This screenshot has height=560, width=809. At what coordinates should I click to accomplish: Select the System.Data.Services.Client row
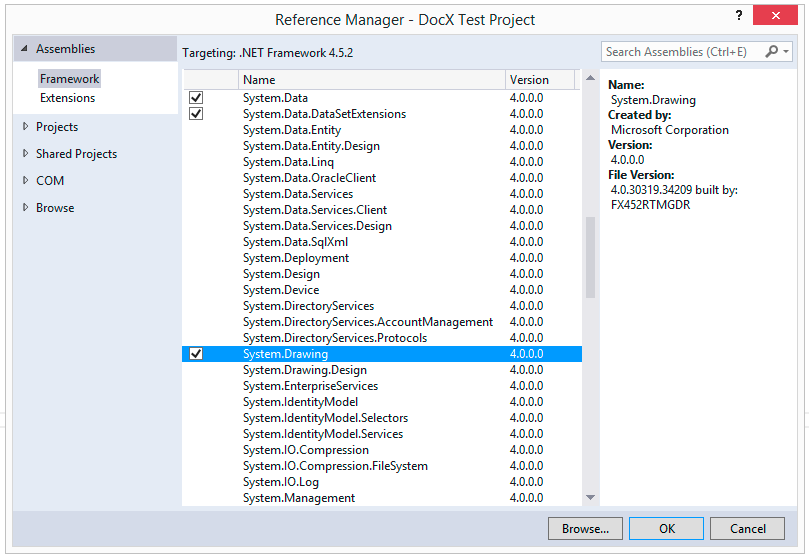(x=382, y=210)
